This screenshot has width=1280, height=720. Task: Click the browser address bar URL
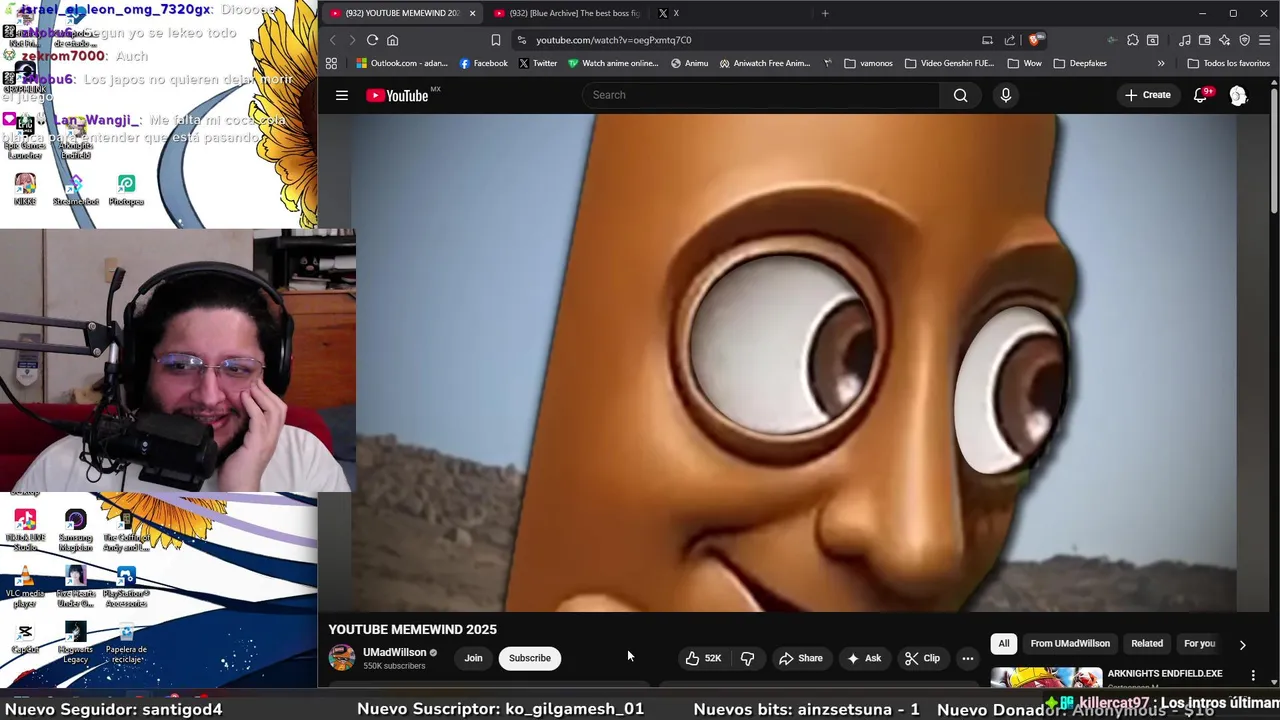[x=613, y=40]
